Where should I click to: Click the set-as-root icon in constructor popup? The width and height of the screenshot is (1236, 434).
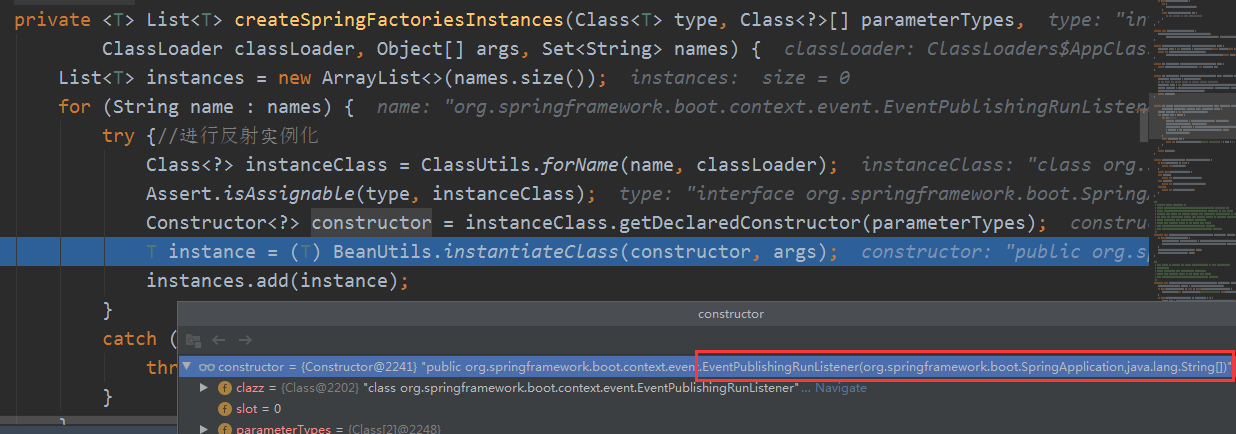pyautogui.click(x=193, y=340)
